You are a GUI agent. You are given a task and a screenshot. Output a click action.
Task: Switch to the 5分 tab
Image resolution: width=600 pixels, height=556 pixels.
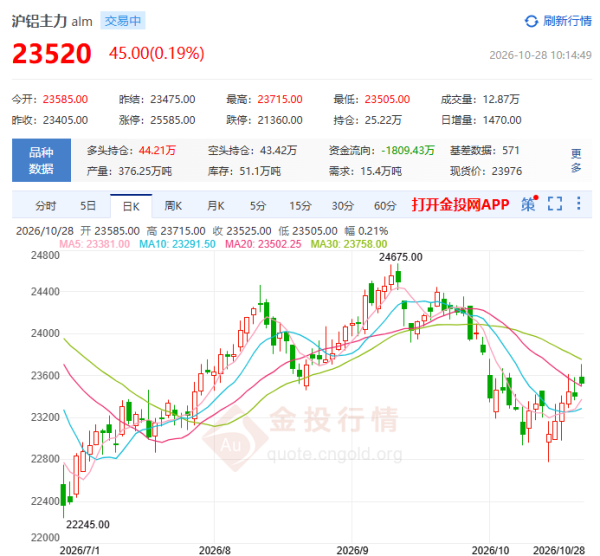pyautogui.click(x=258, y=206)
